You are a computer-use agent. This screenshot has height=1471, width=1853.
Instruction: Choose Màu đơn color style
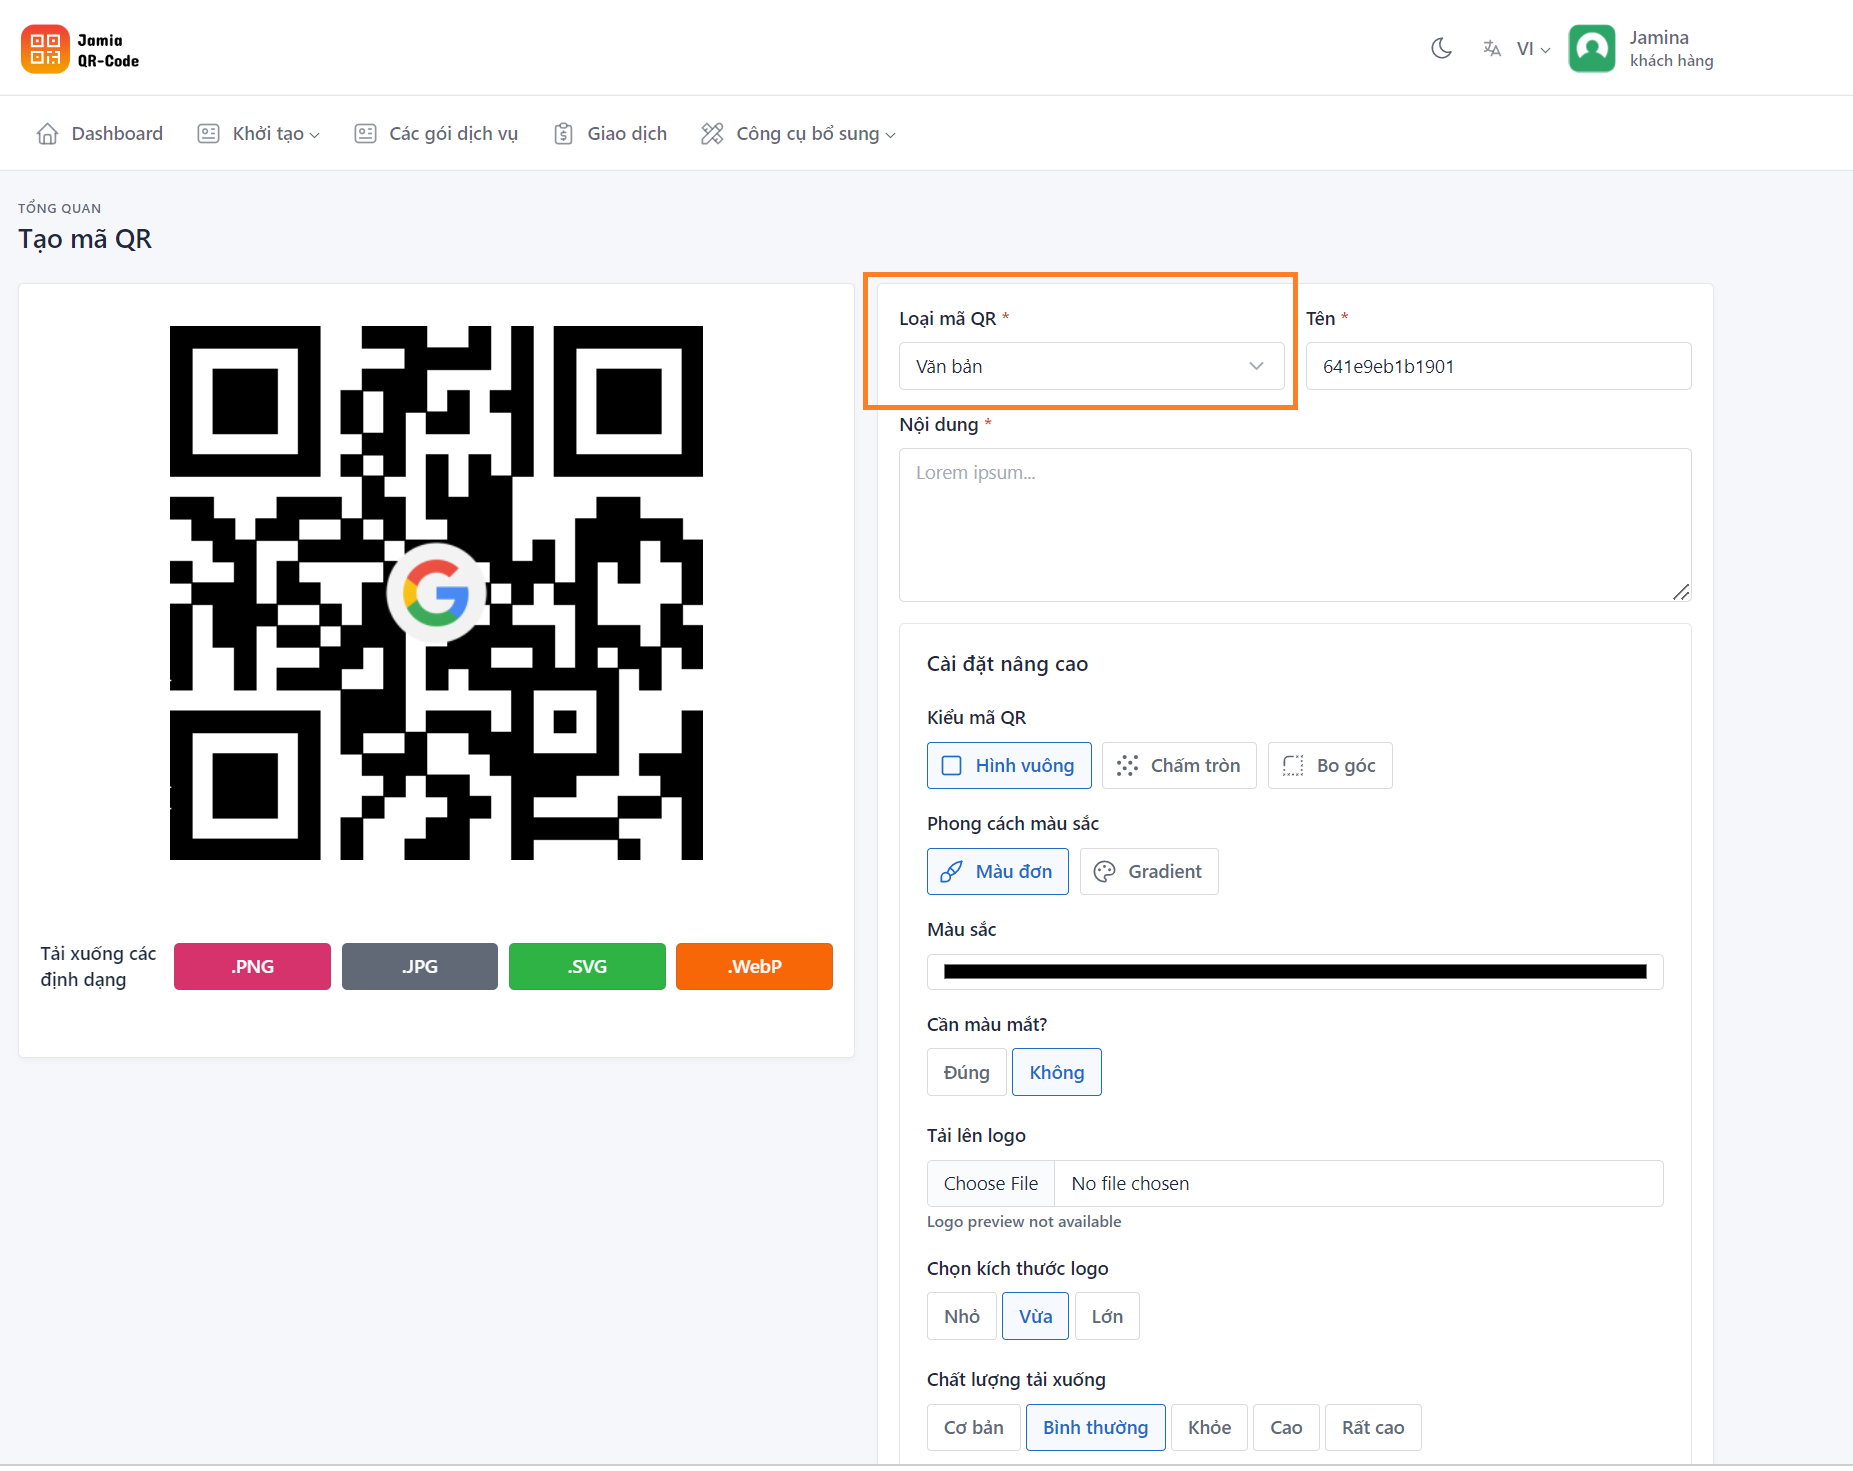pyautogui.click(x=998, y=871)
